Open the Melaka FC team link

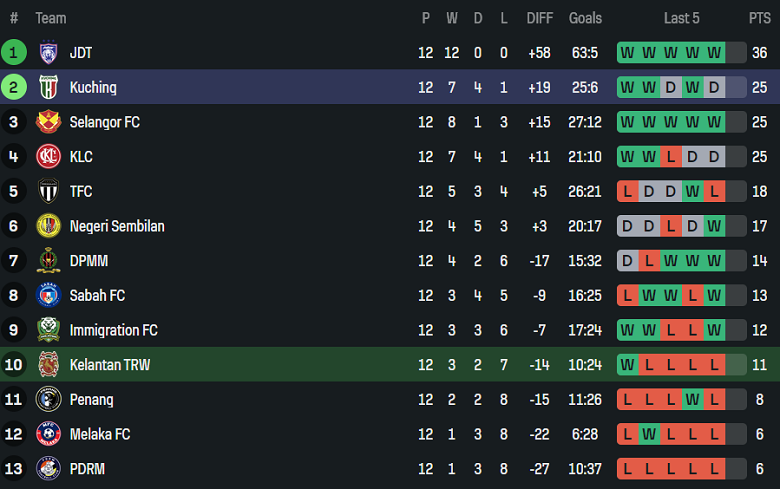[100, 434]
